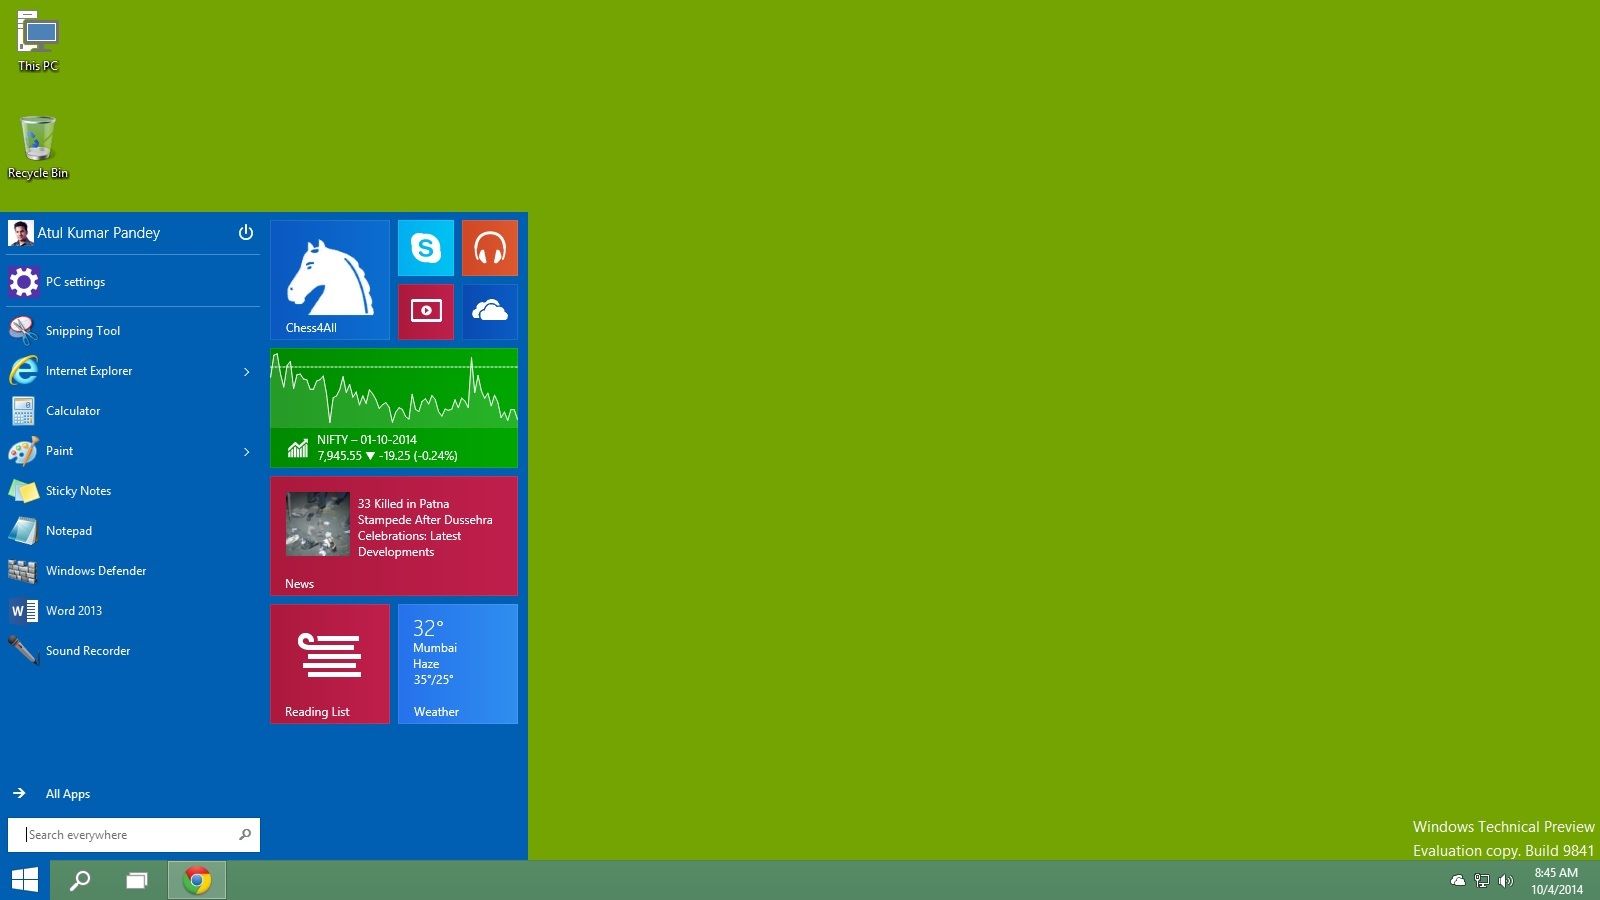The height and width of the screenshot is (900, 1600).
Task: Expand Paint jump list arrow
Action: [x=247, y=452]
